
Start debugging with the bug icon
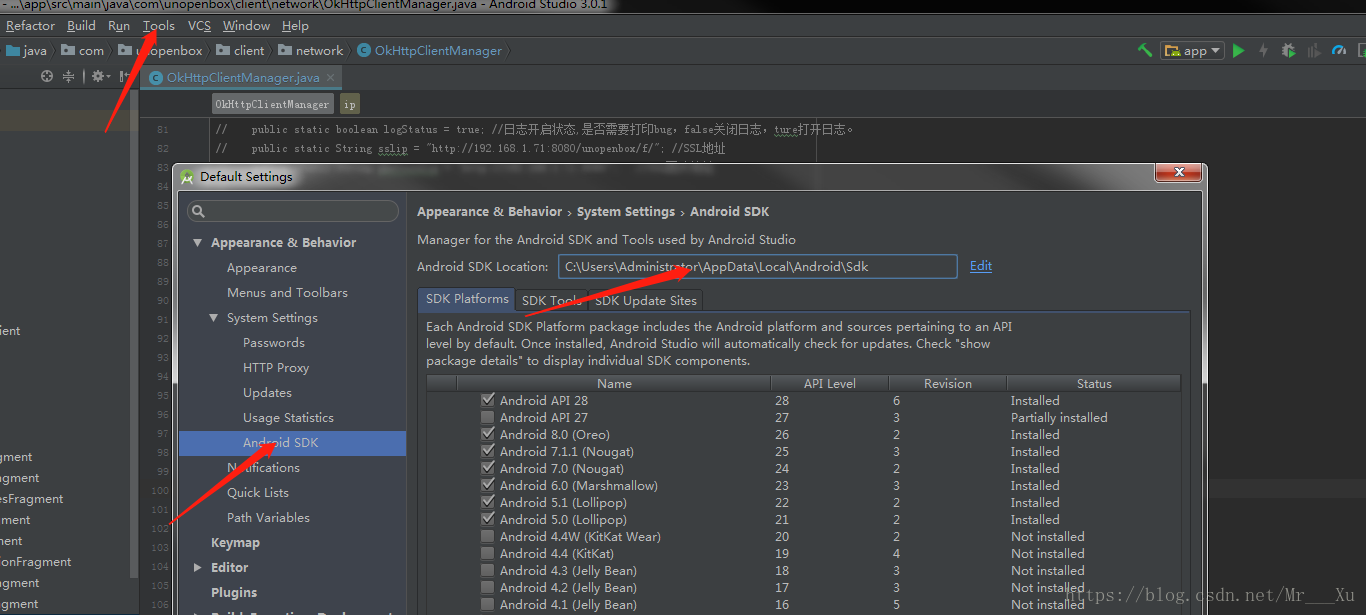click(1288, 51)
